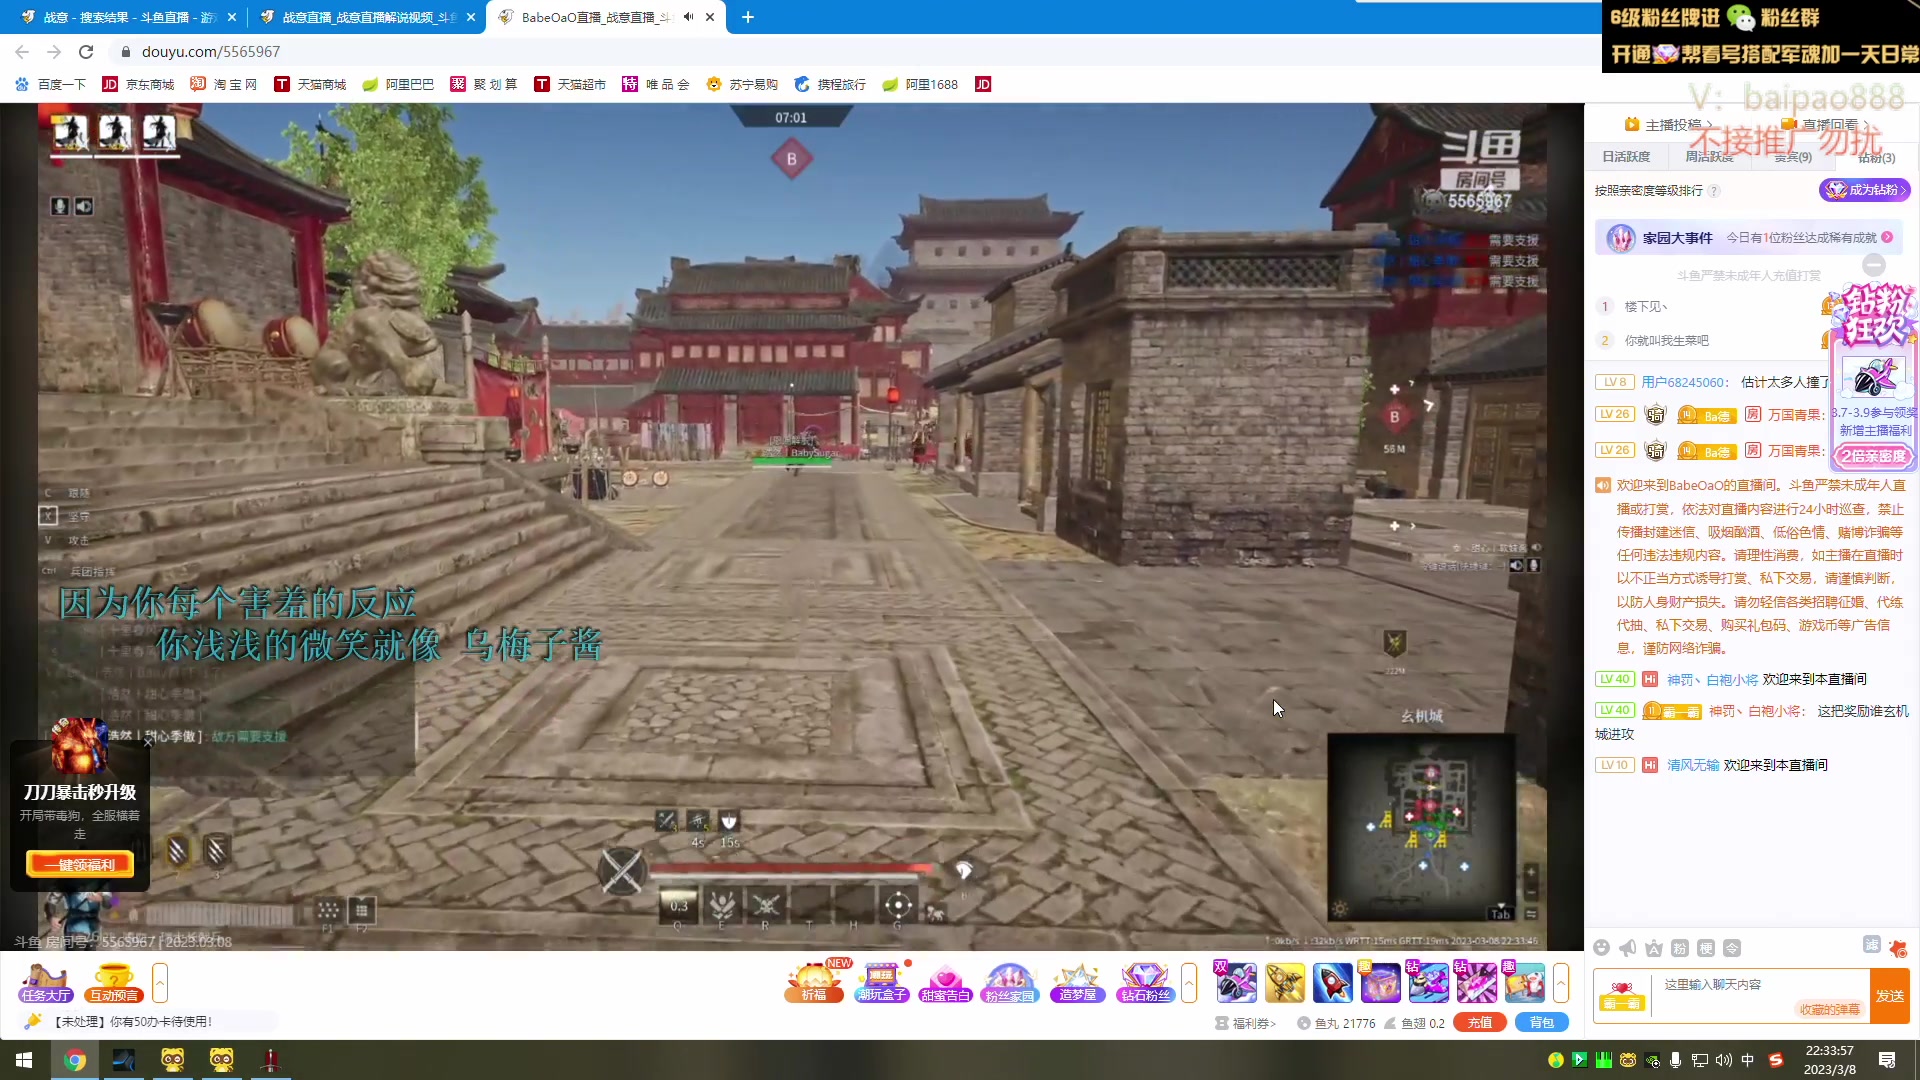The height and width of the screenshot is (1080, 1920).
Task: Click 一键领福利 on the ad popup
Action: (80, 865)
